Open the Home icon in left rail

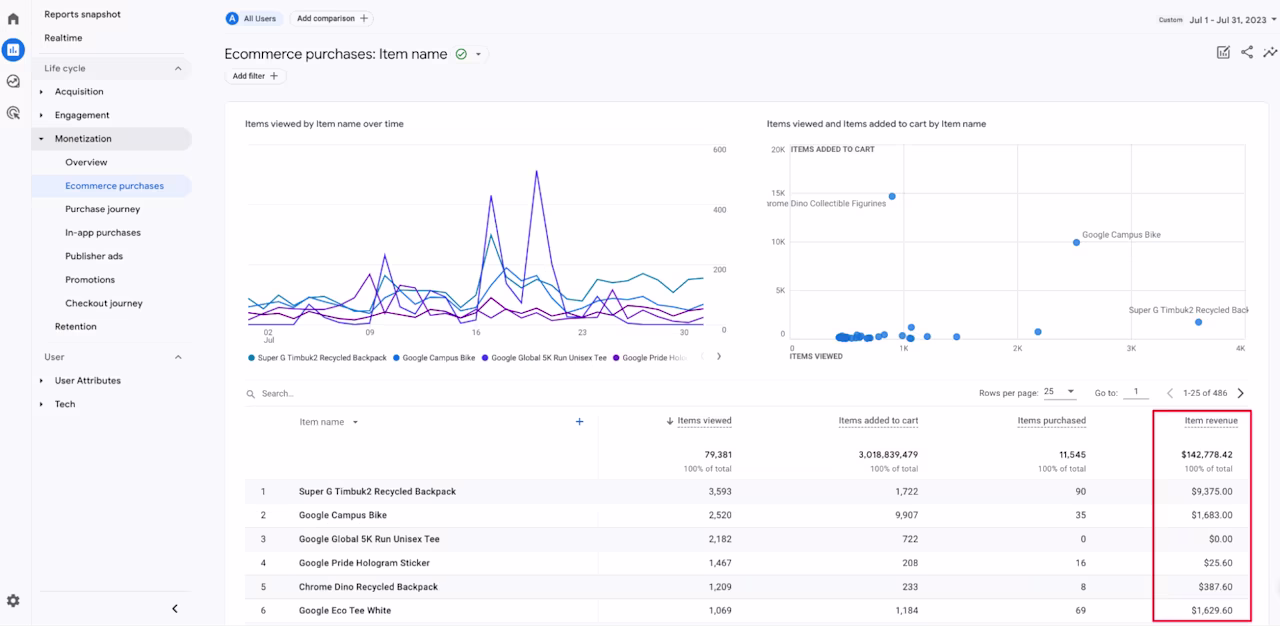(13, 19)
